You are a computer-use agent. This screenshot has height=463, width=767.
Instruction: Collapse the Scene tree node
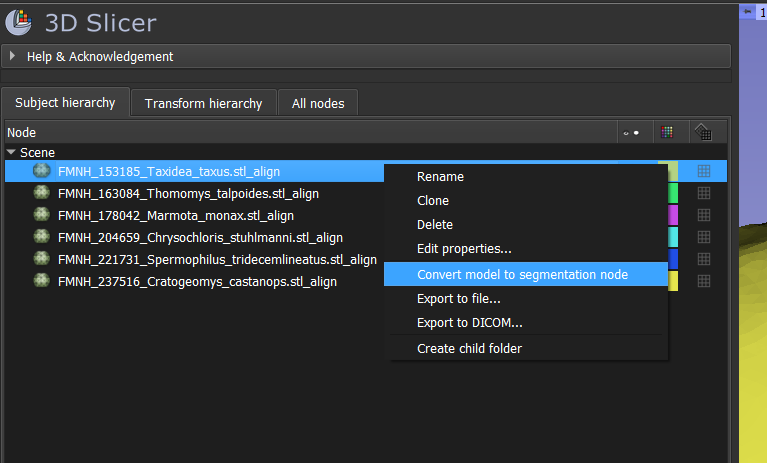[11, 153]
